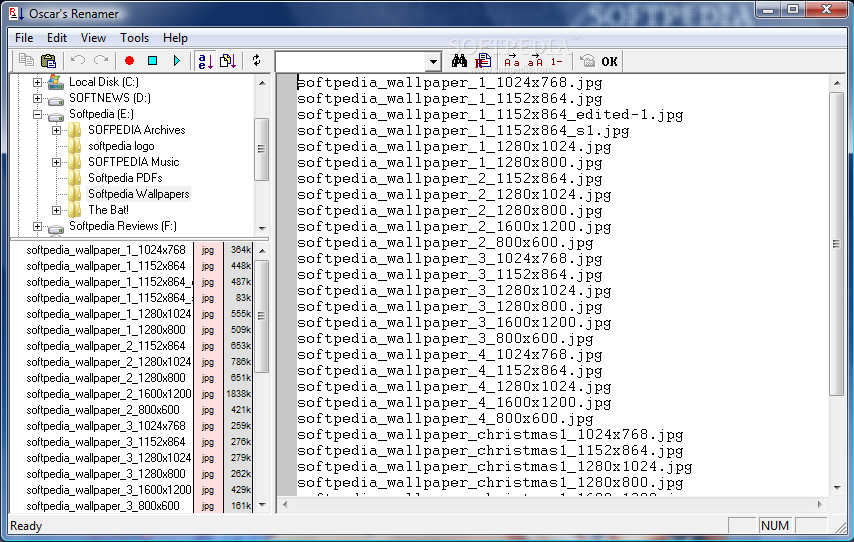Click the folder tree scroll down arrow
854x542 pixels.
point(262,228)
